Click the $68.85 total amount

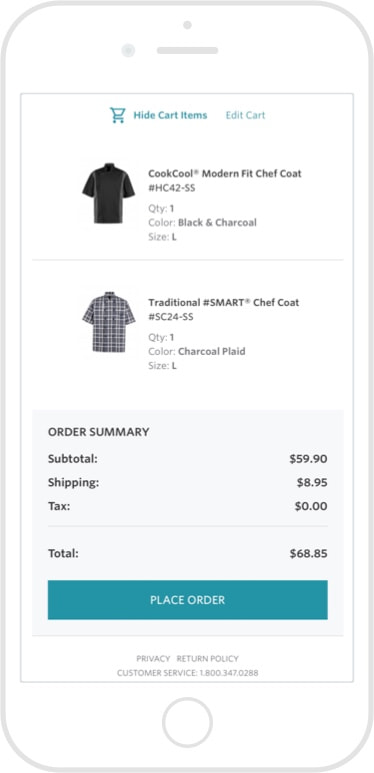tap(308, 554)
